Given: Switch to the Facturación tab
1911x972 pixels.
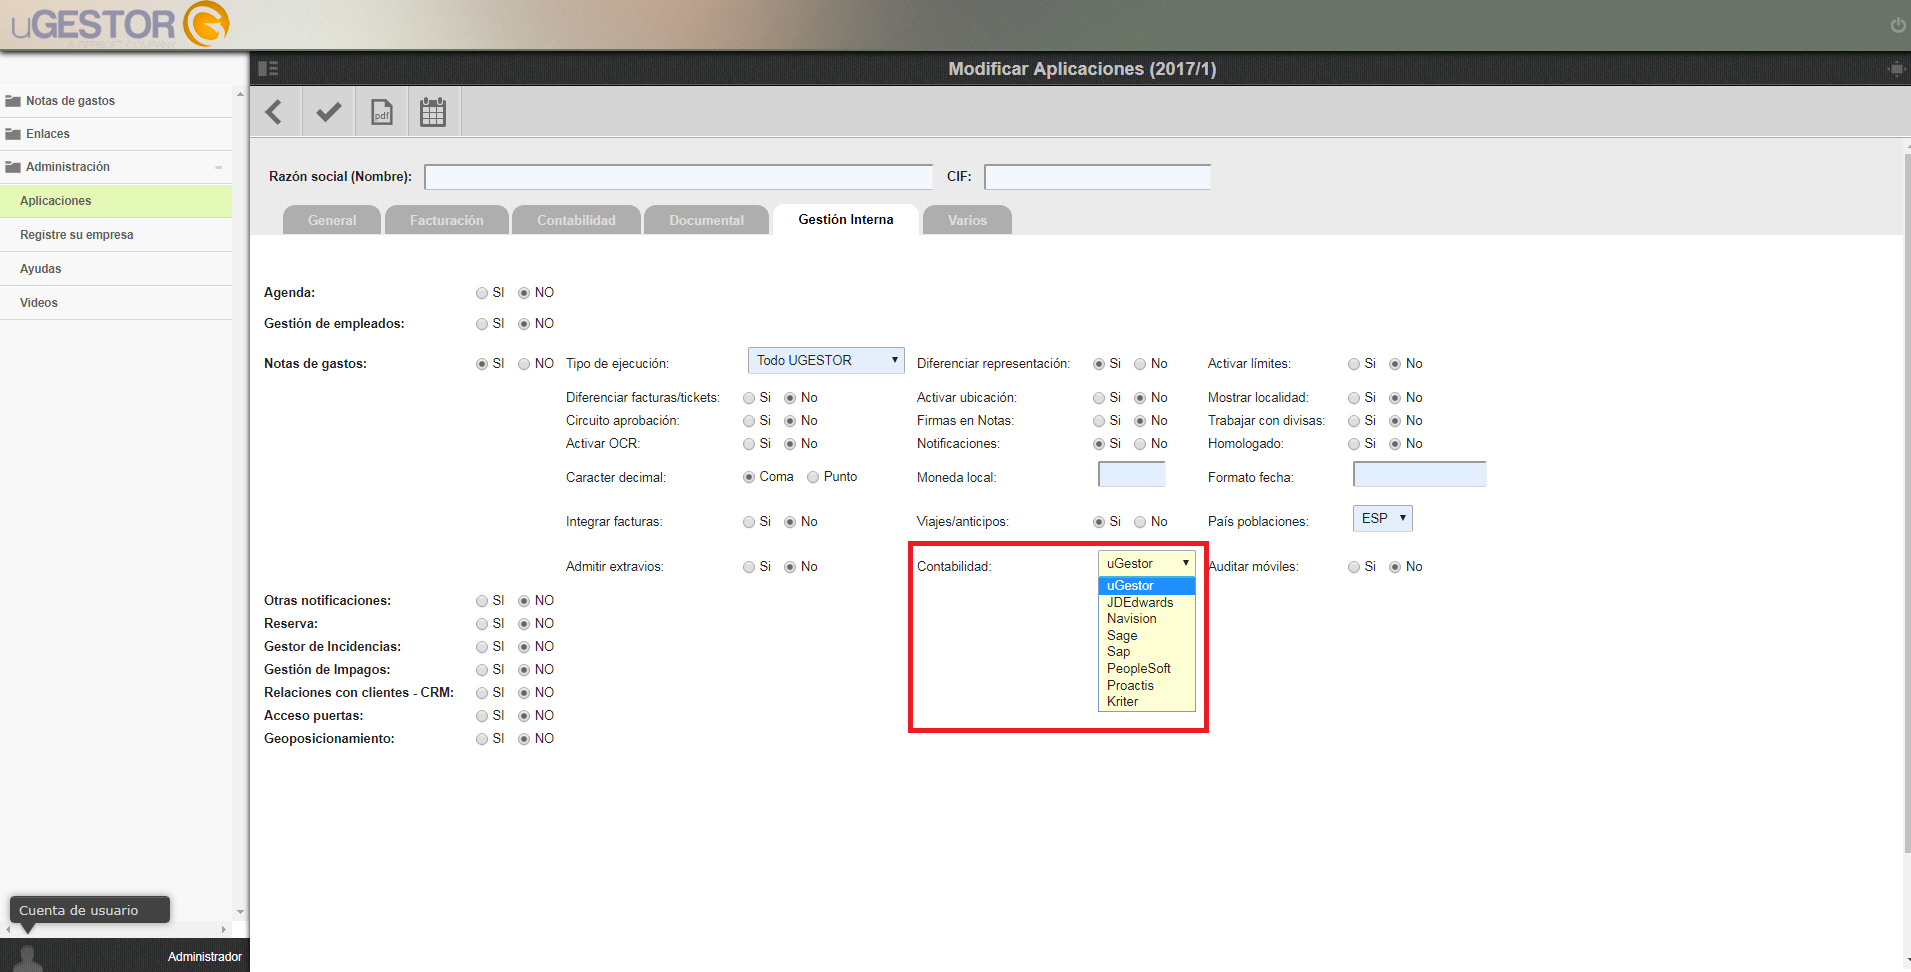Looking at the screenshot, I should [x=446, y=220].
